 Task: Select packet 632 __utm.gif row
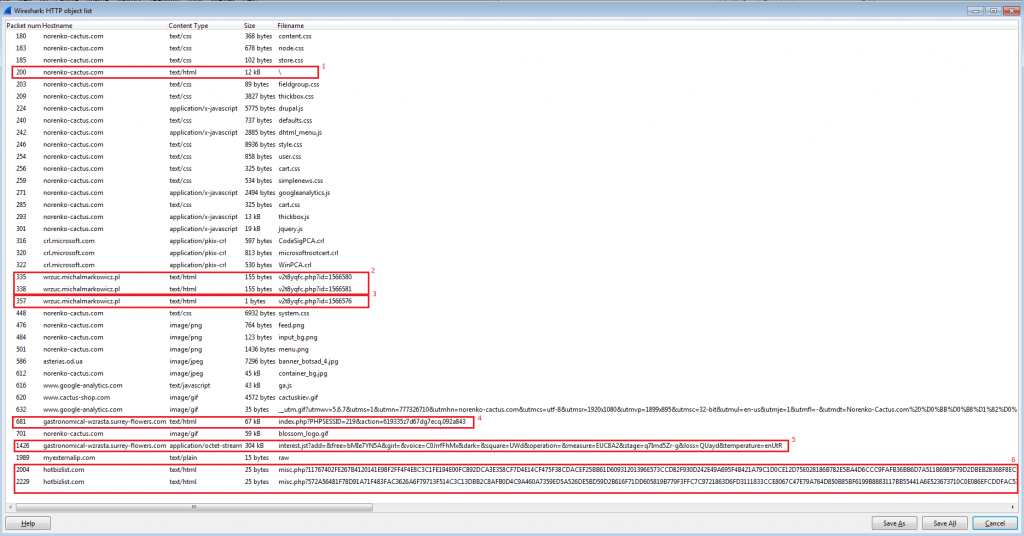(512, 409)
